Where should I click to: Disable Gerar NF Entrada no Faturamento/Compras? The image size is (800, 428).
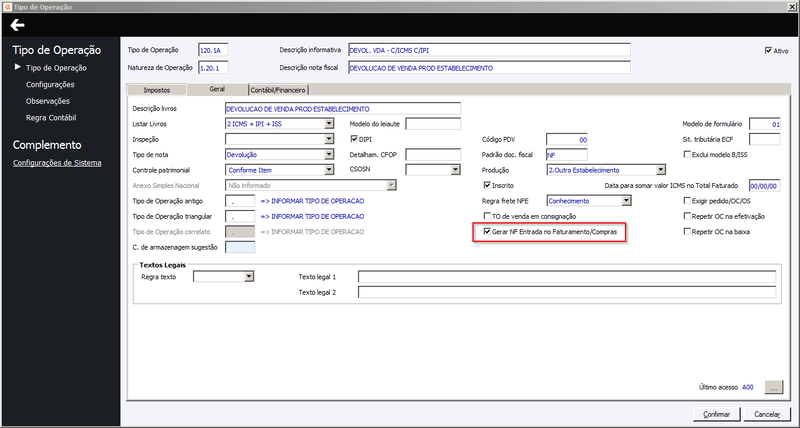(x=487, y=232)
